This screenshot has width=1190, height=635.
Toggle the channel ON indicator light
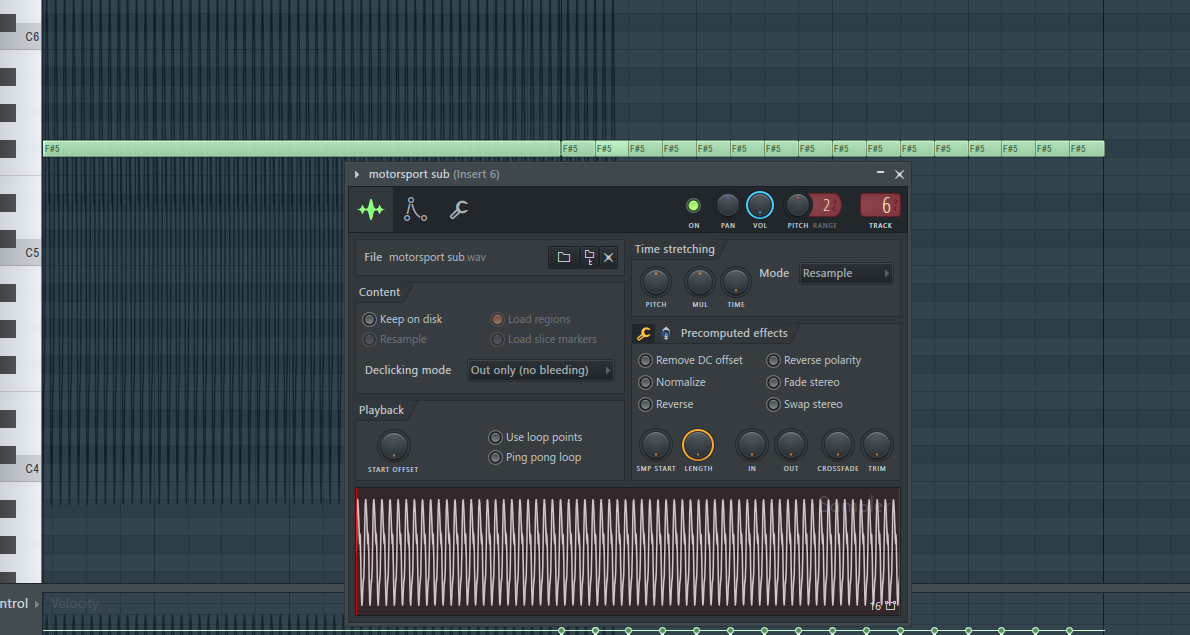pyautogui.click(x=693, y=206)
